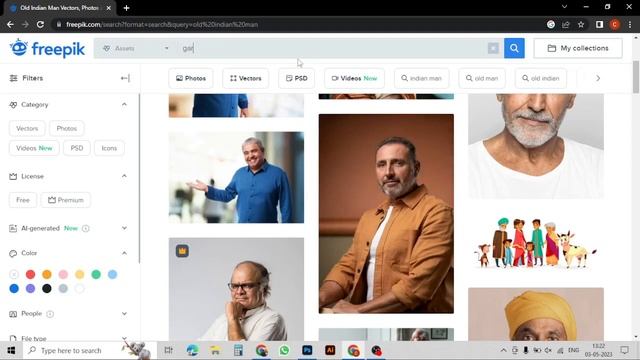This screenshot has height=360, width=640.
Task: Click the premium crown badge on thumbnail
Action: (x=182, y=251)
